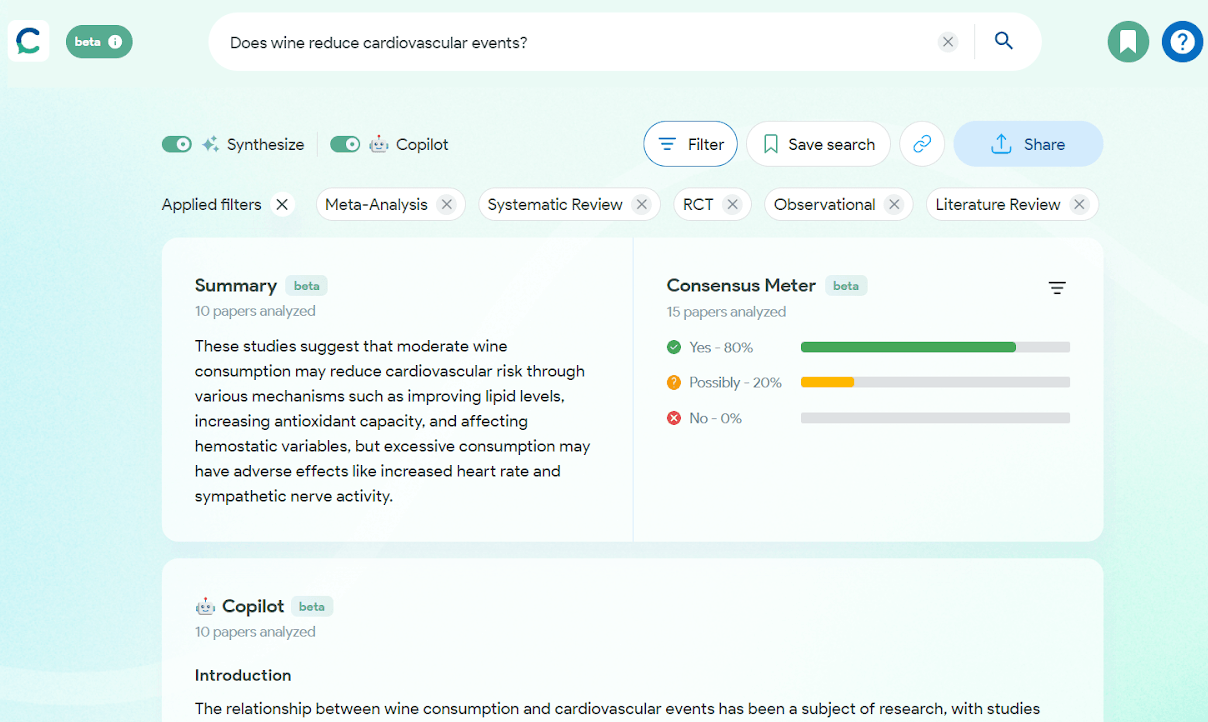Open the Filter options button

[690, 144]
